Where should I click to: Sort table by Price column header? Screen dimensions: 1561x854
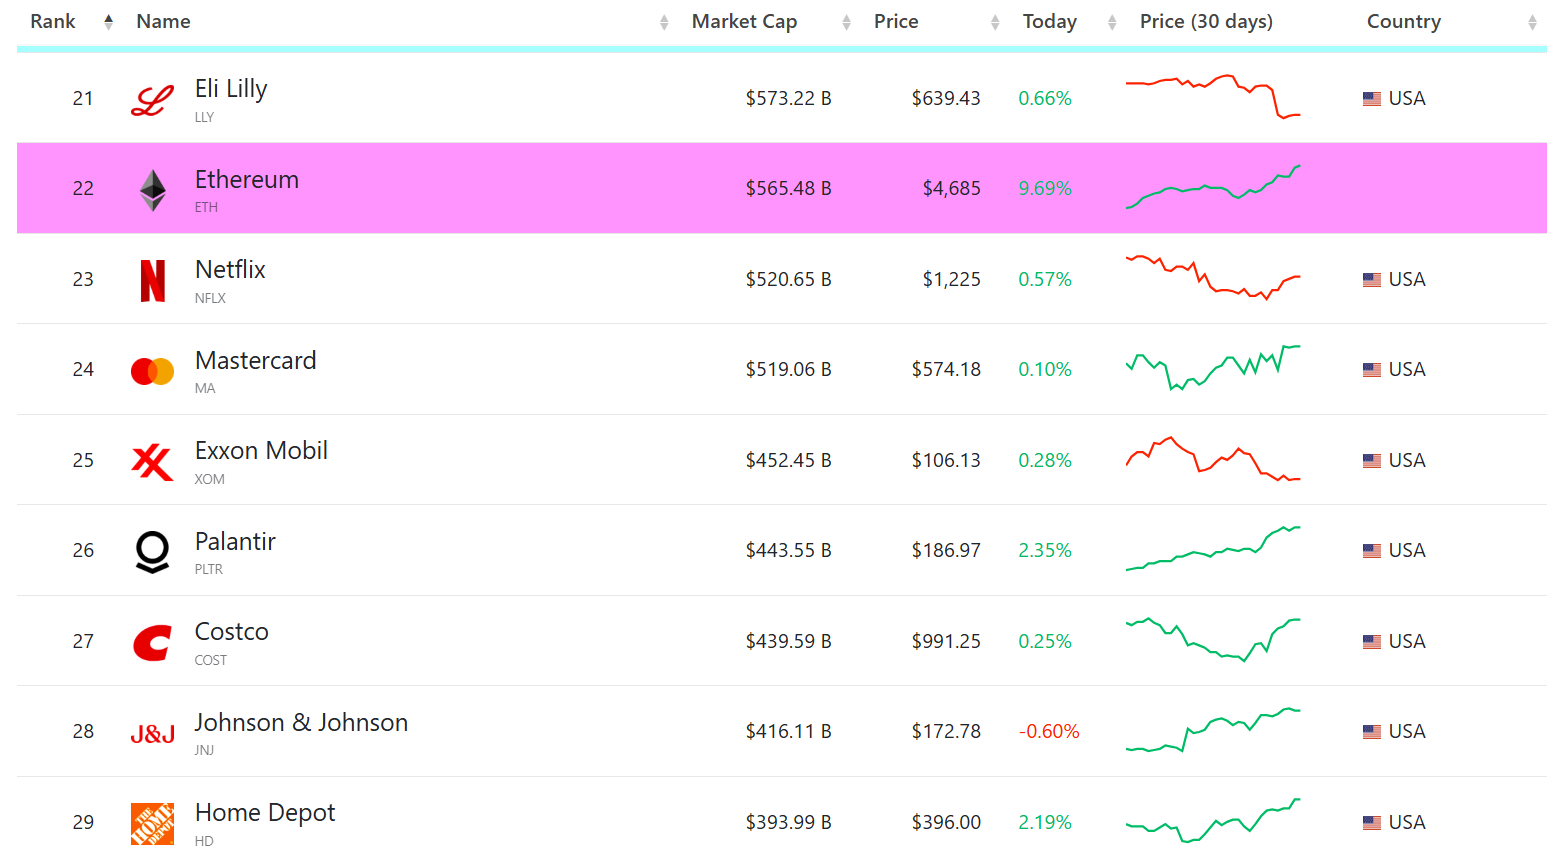click(x=896, y=22)
